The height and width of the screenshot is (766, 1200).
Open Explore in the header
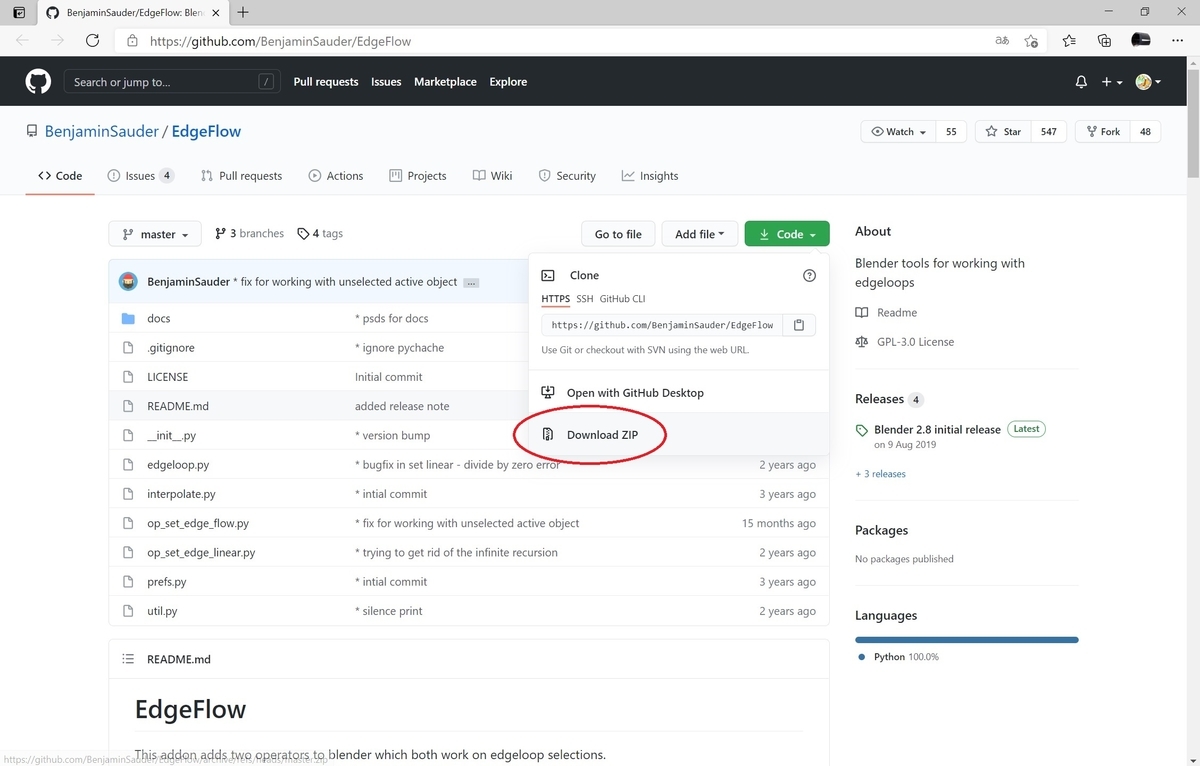508,82
